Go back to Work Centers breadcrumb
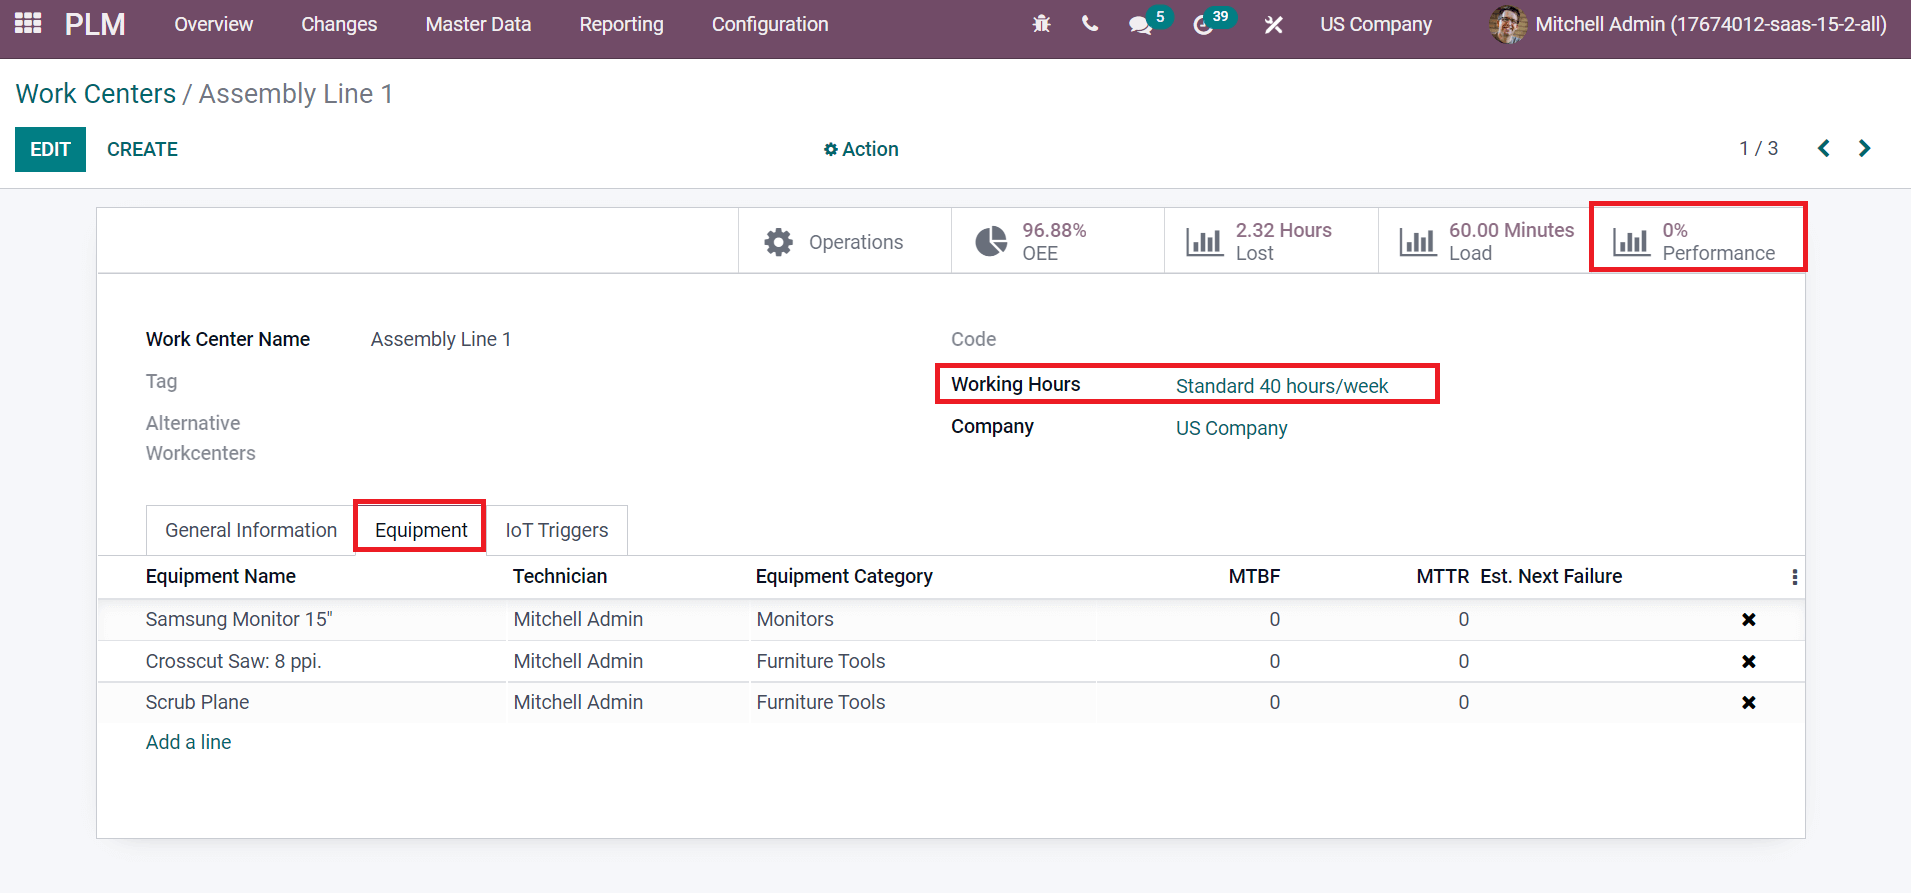The height and width of the screenshot is (893, 1911). point(96,93)
